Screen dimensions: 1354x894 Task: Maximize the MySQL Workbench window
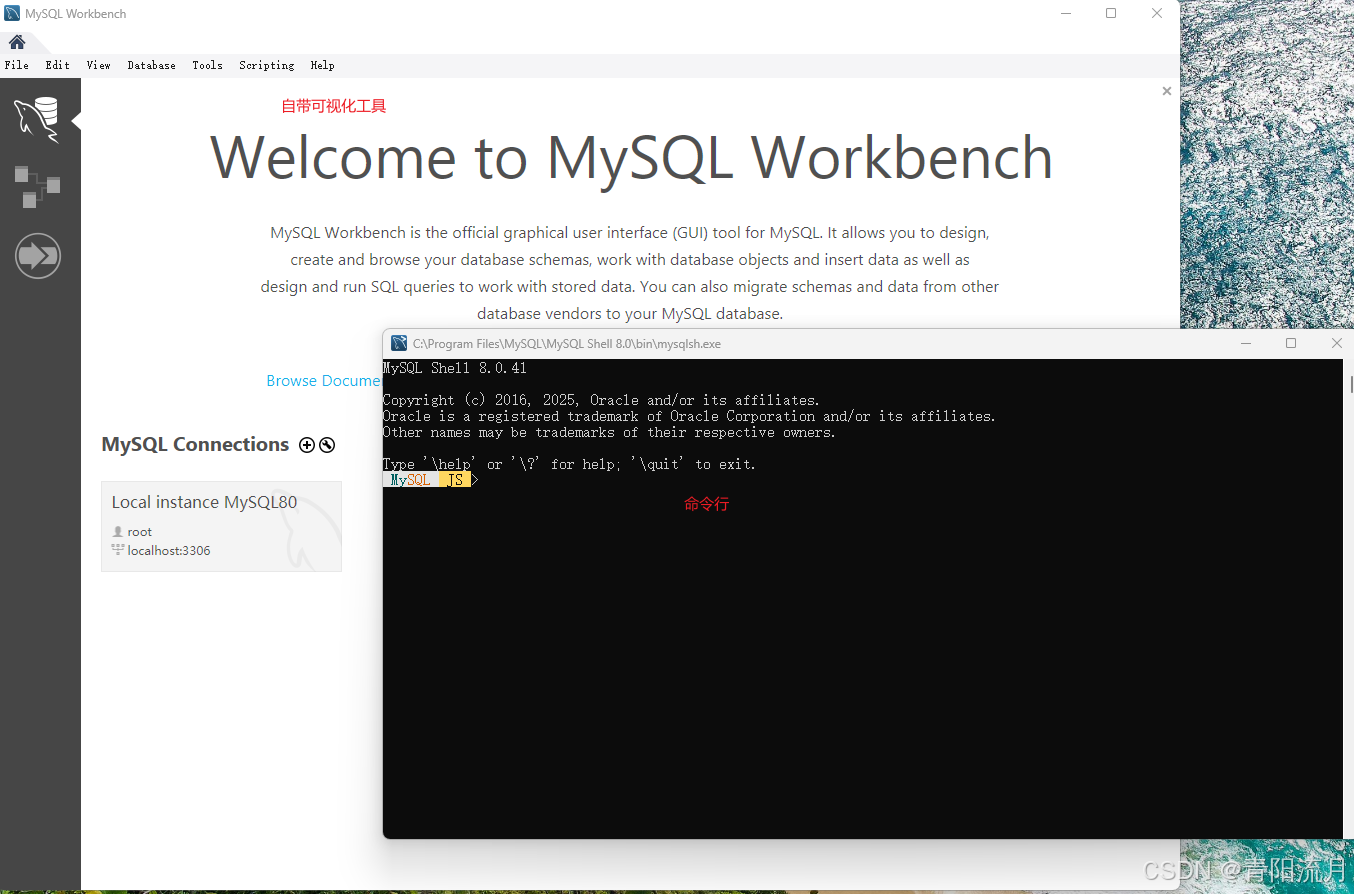(x=1111, y=14)
